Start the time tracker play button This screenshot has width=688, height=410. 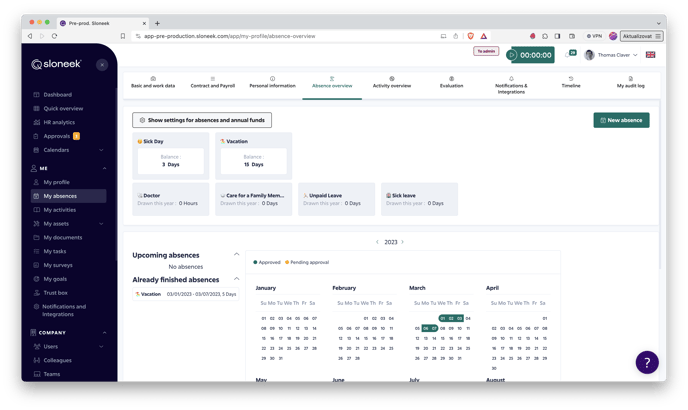512,55
